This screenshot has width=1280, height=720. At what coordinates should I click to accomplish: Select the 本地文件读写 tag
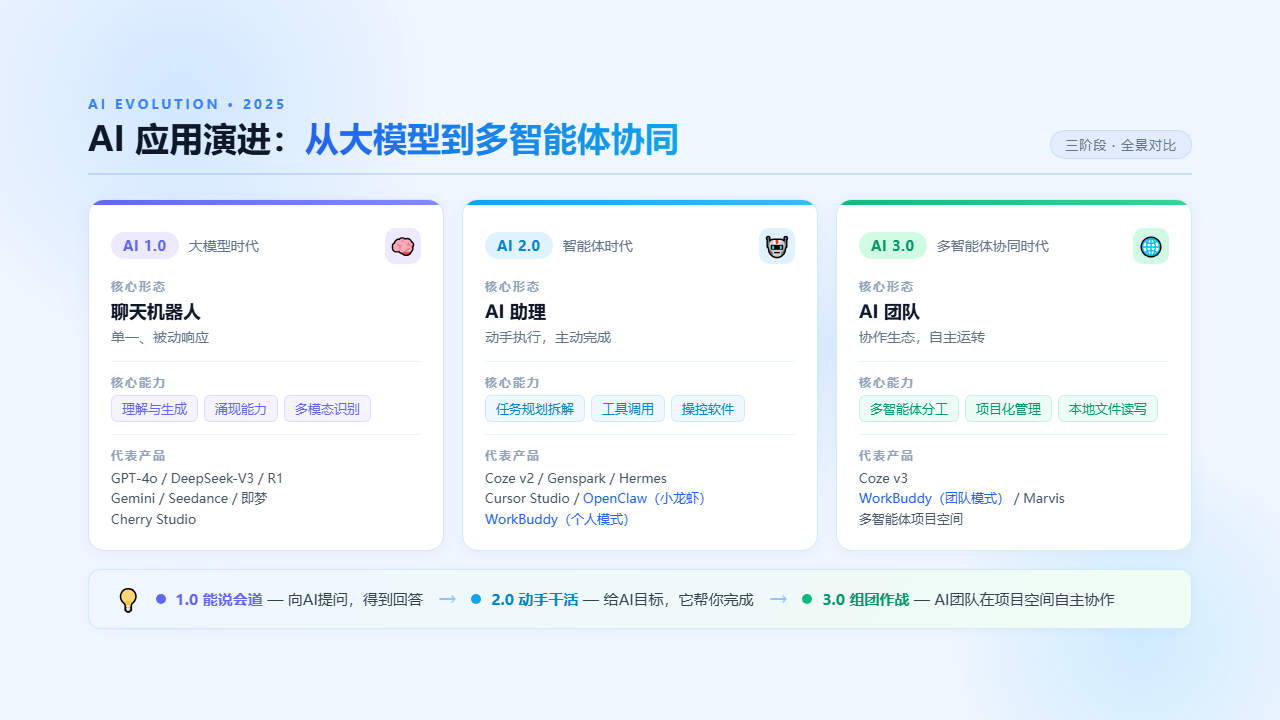1108,409
